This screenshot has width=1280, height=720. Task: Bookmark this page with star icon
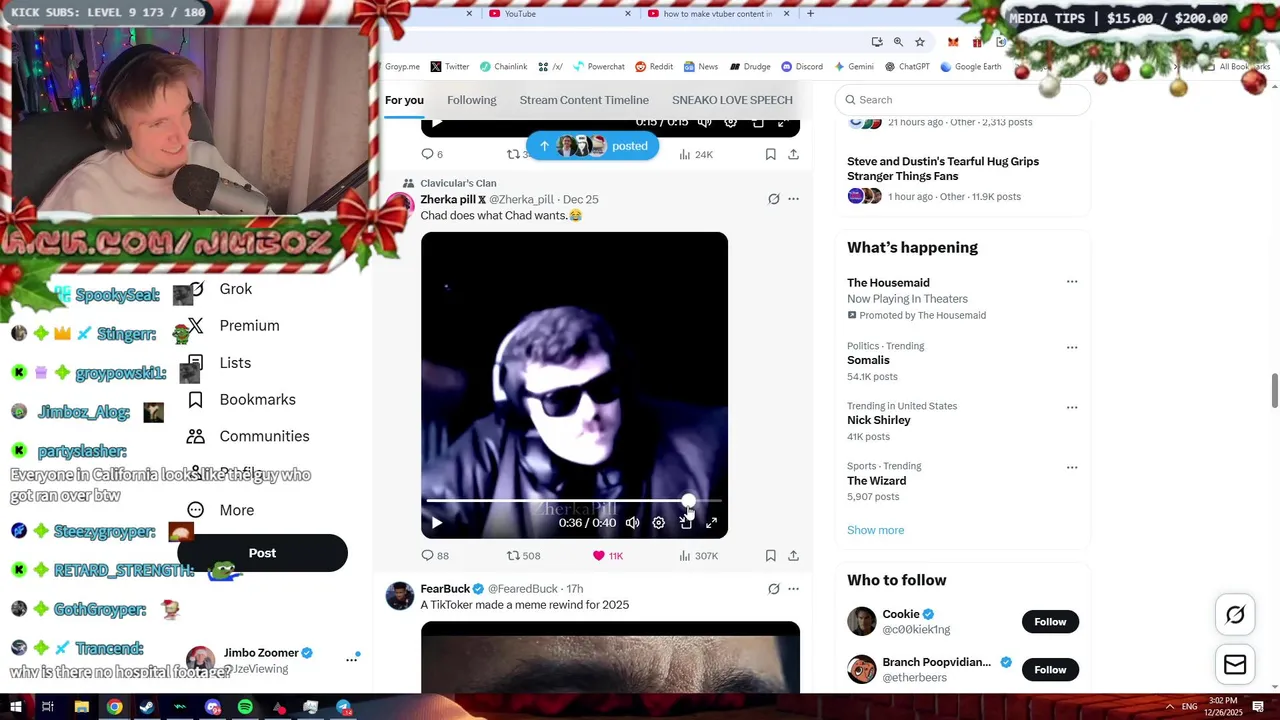(x=920, y=42)
